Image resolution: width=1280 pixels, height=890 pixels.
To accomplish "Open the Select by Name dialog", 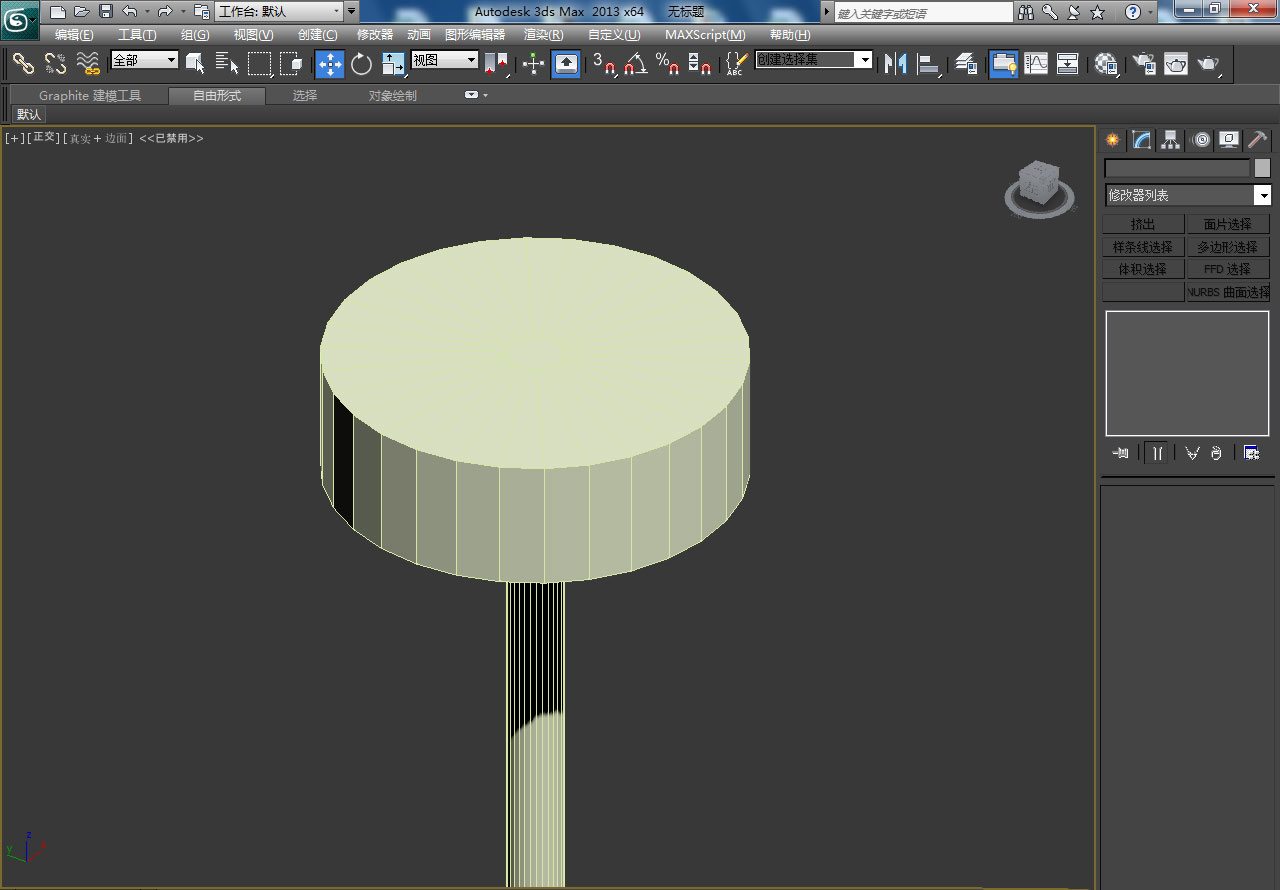I will 227,64.
